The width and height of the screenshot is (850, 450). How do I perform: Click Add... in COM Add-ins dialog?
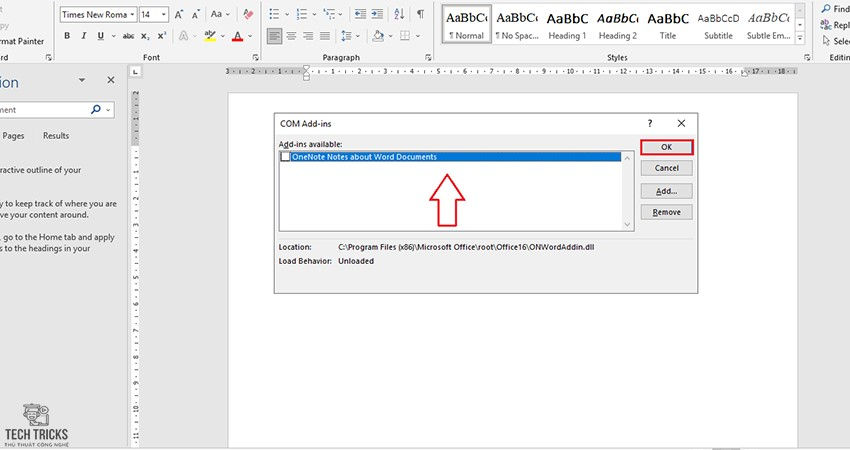(666, 191)
